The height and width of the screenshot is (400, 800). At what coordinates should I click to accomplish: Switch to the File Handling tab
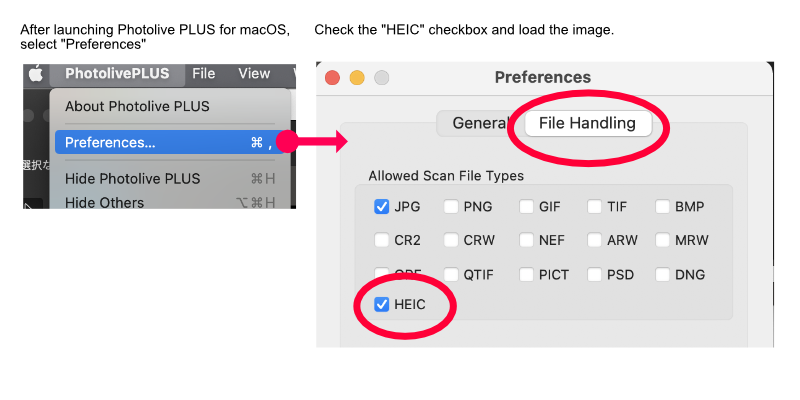(x=587, y=123)
